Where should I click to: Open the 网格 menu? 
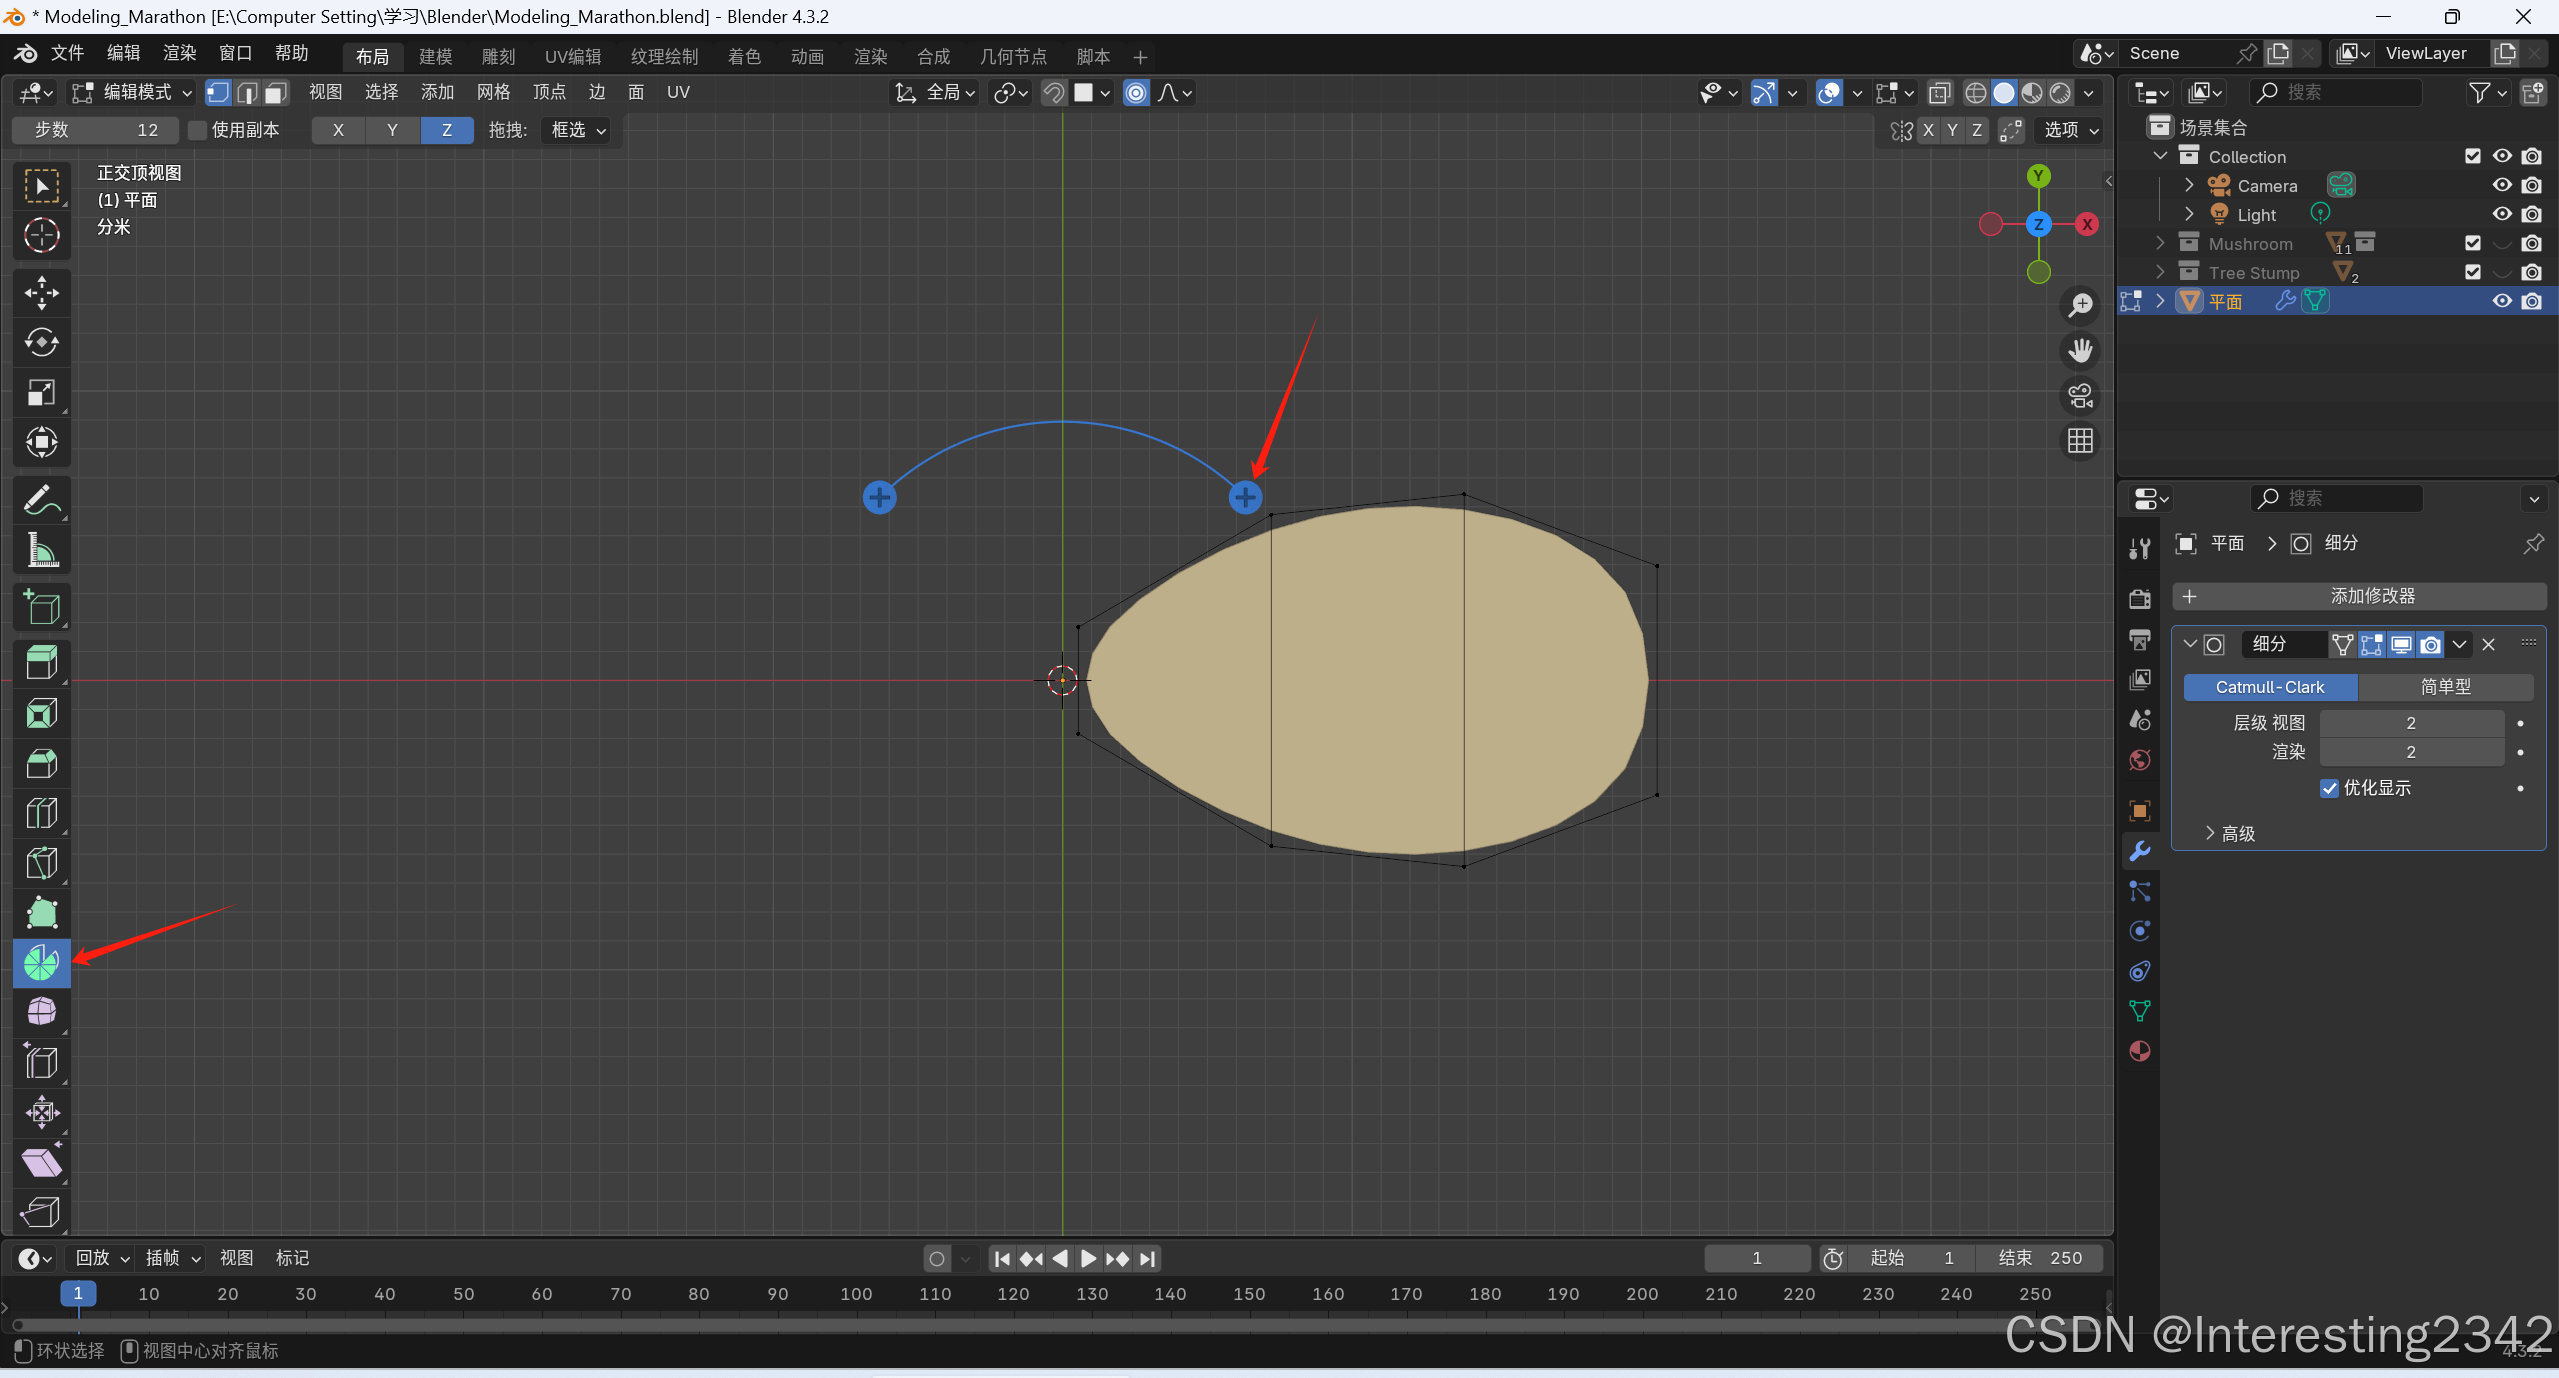click(x=493, y=92)
